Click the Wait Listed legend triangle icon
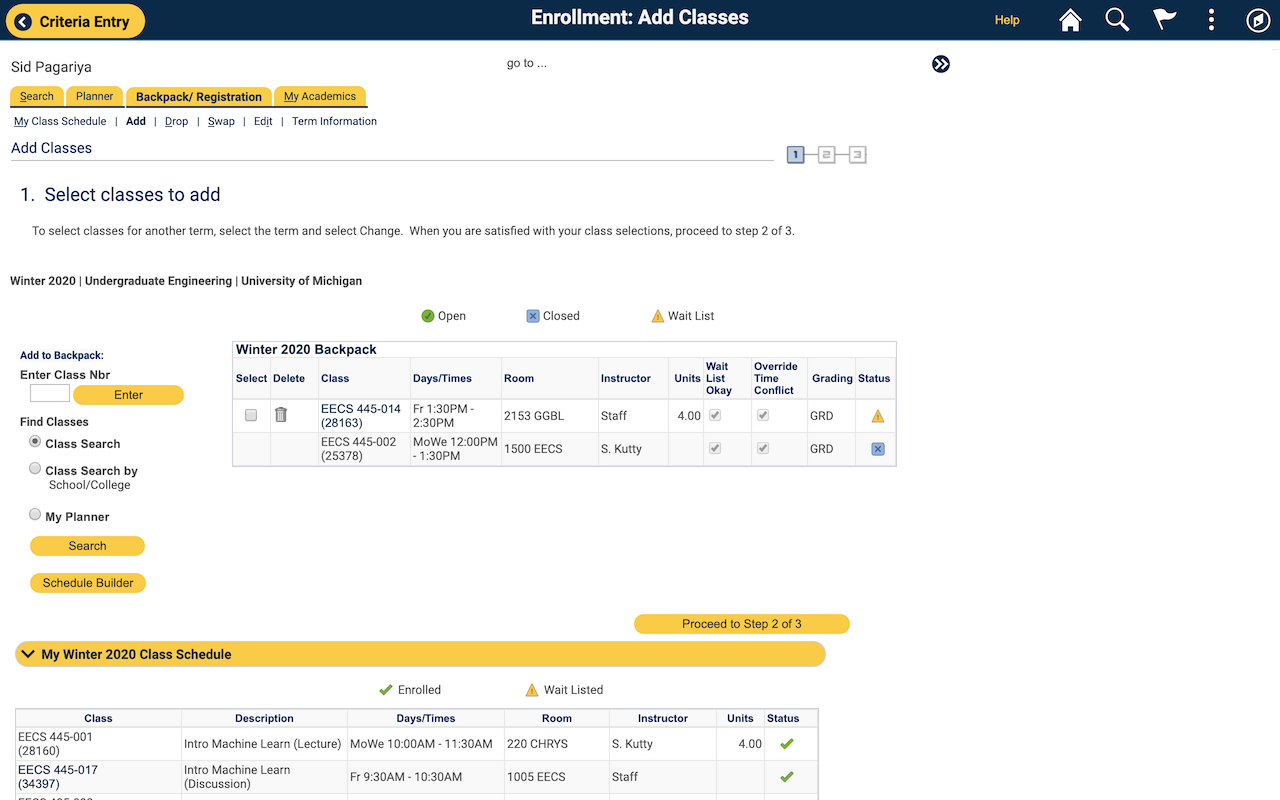1280x800 pixels. (532, 690)
